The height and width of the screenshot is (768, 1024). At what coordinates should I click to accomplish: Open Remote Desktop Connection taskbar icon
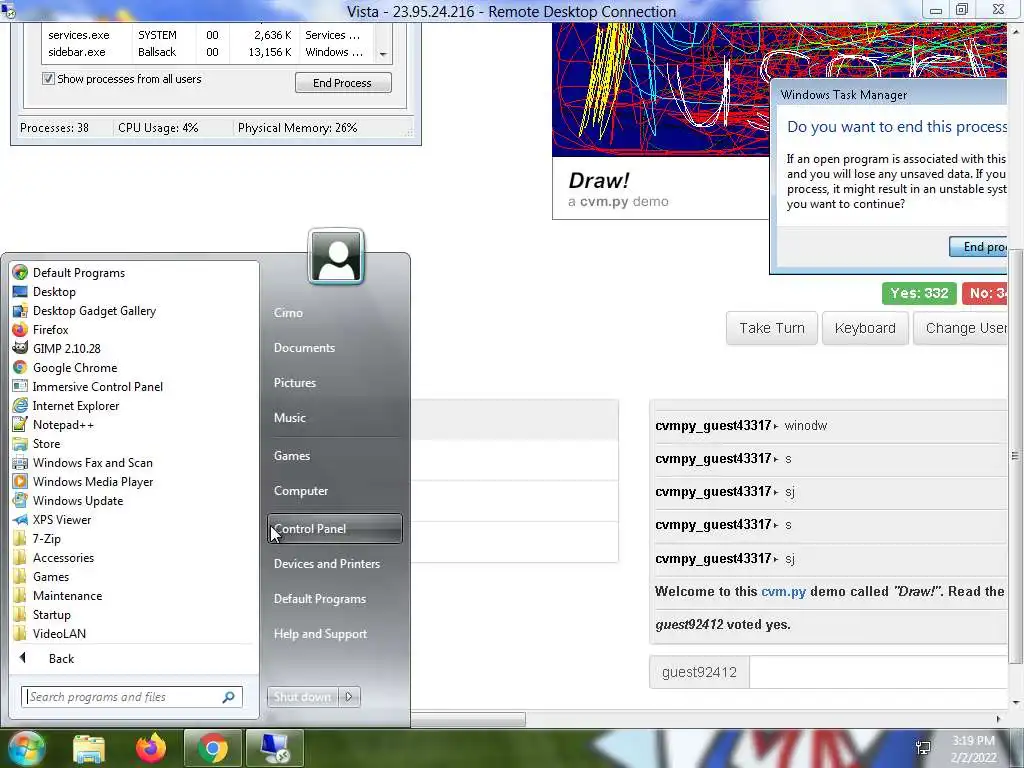[x=274, y=748]
